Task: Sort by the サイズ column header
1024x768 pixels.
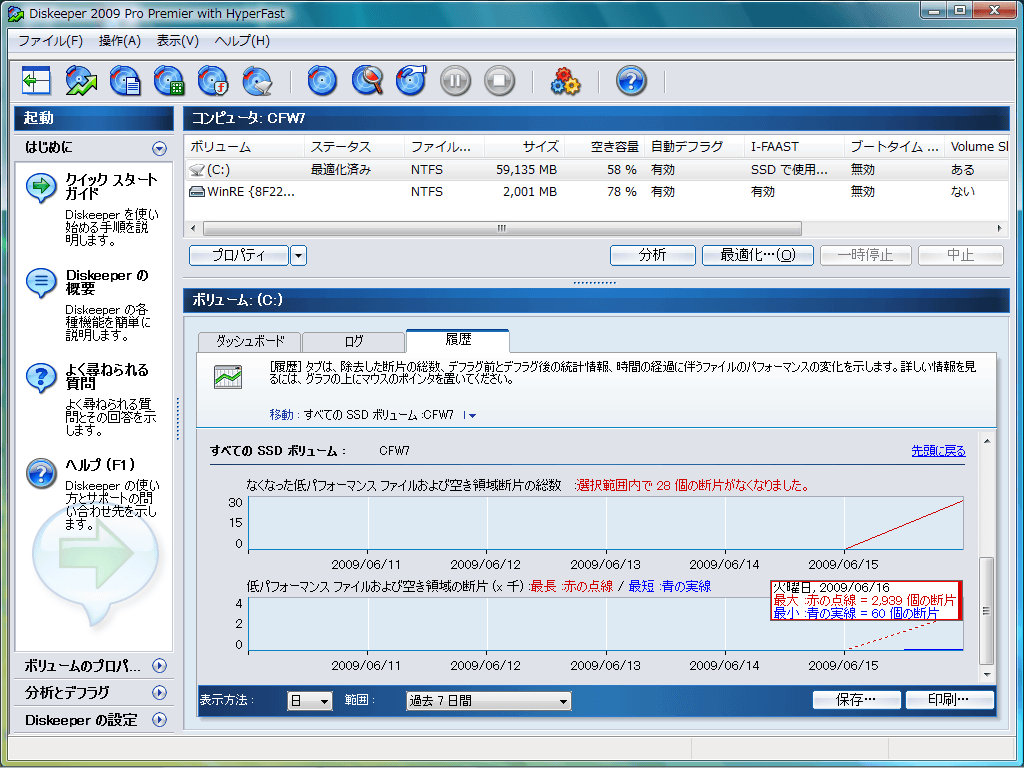Action: (524, 147)
